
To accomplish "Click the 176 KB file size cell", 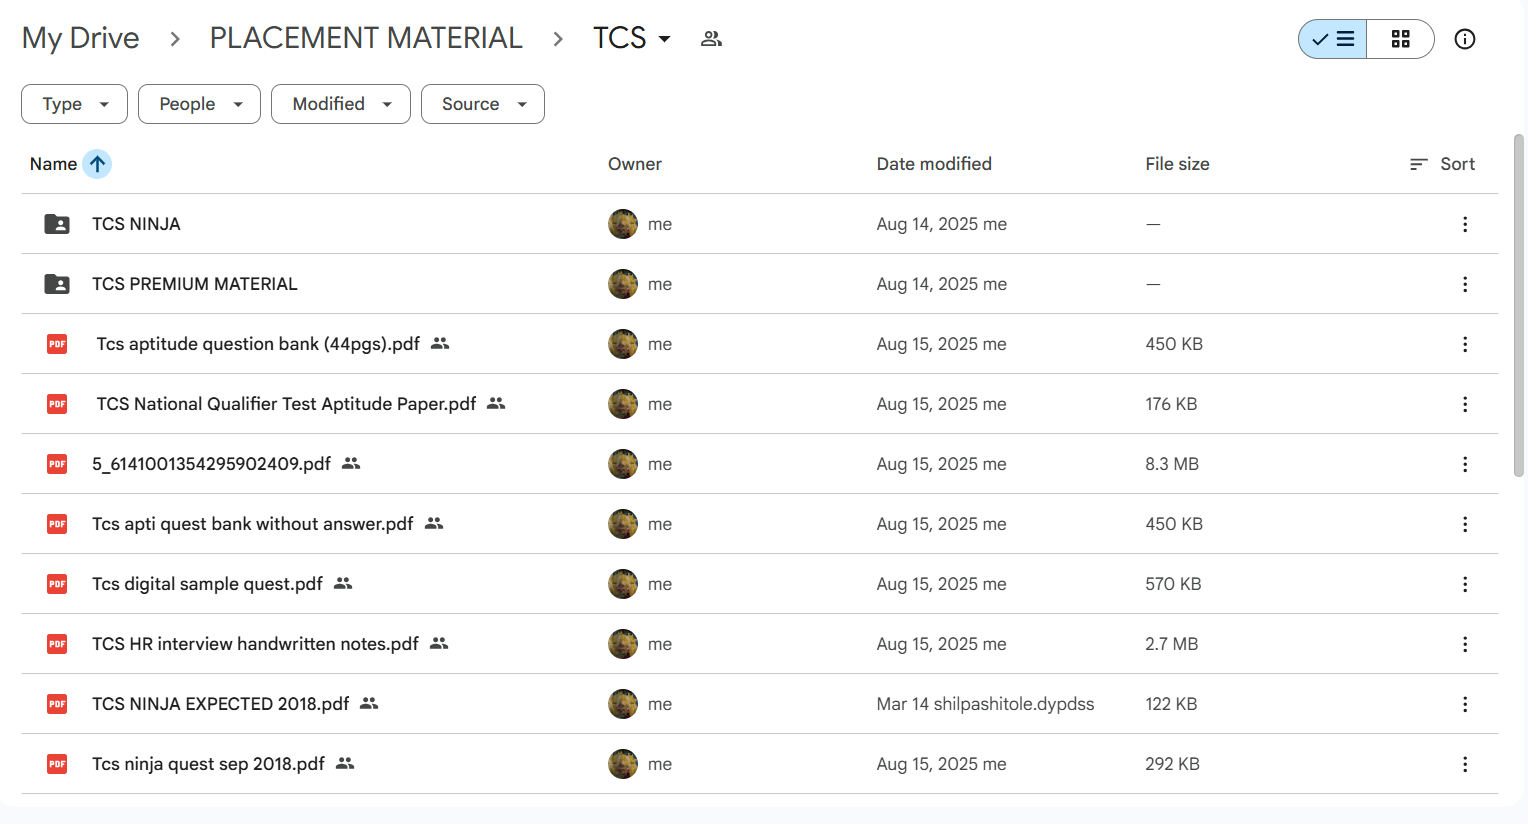I will (1171, 404).
